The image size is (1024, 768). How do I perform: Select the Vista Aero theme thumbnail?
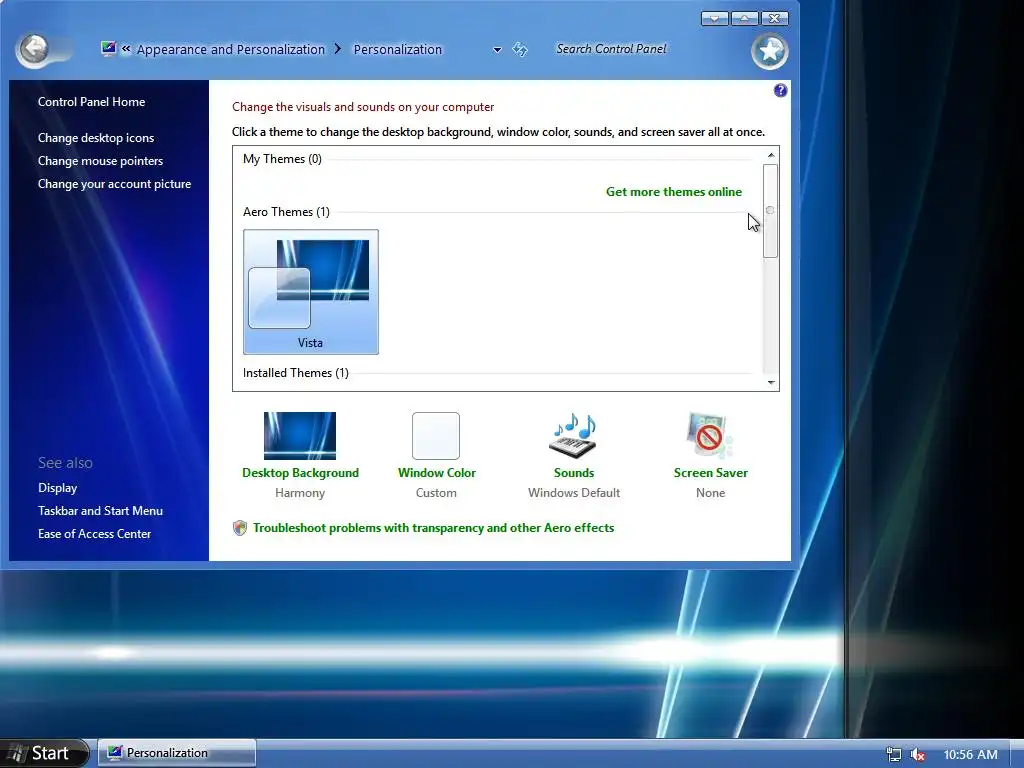[311, 292]
